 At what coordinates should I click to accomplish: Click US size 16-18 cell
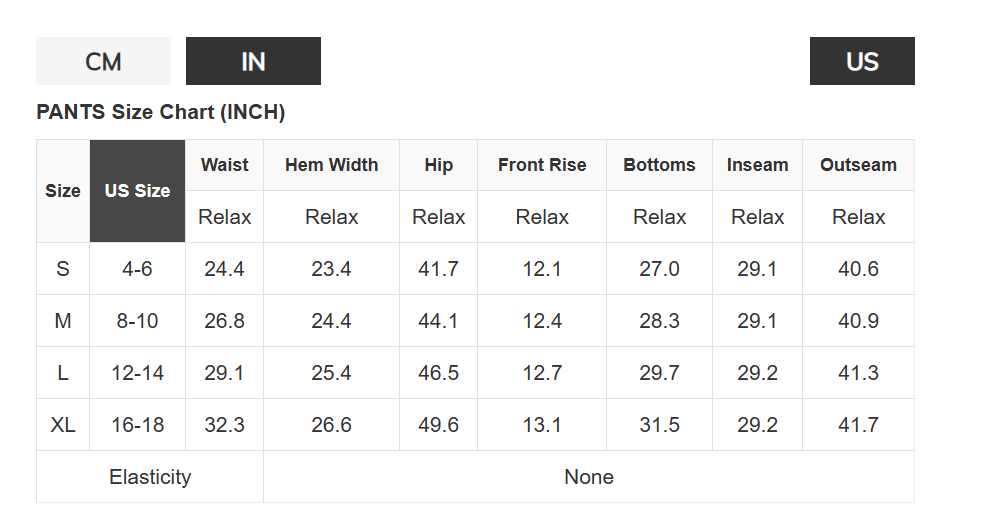(137, 425)
